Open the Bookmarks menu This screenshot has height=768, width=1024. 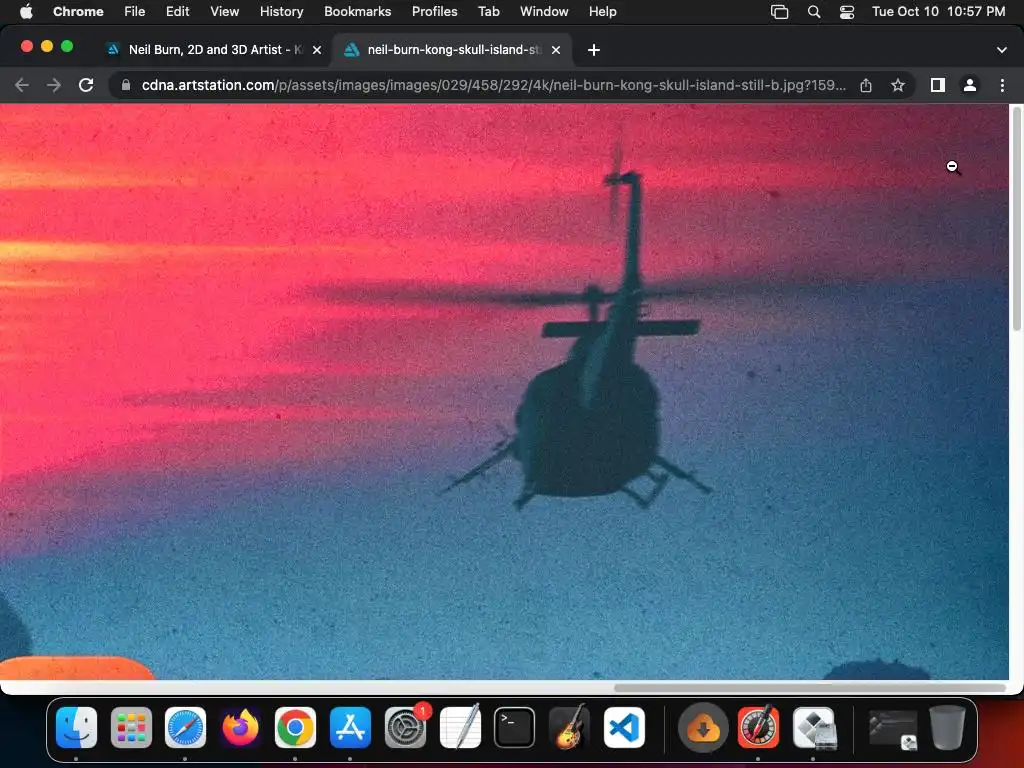pos(357,12)
